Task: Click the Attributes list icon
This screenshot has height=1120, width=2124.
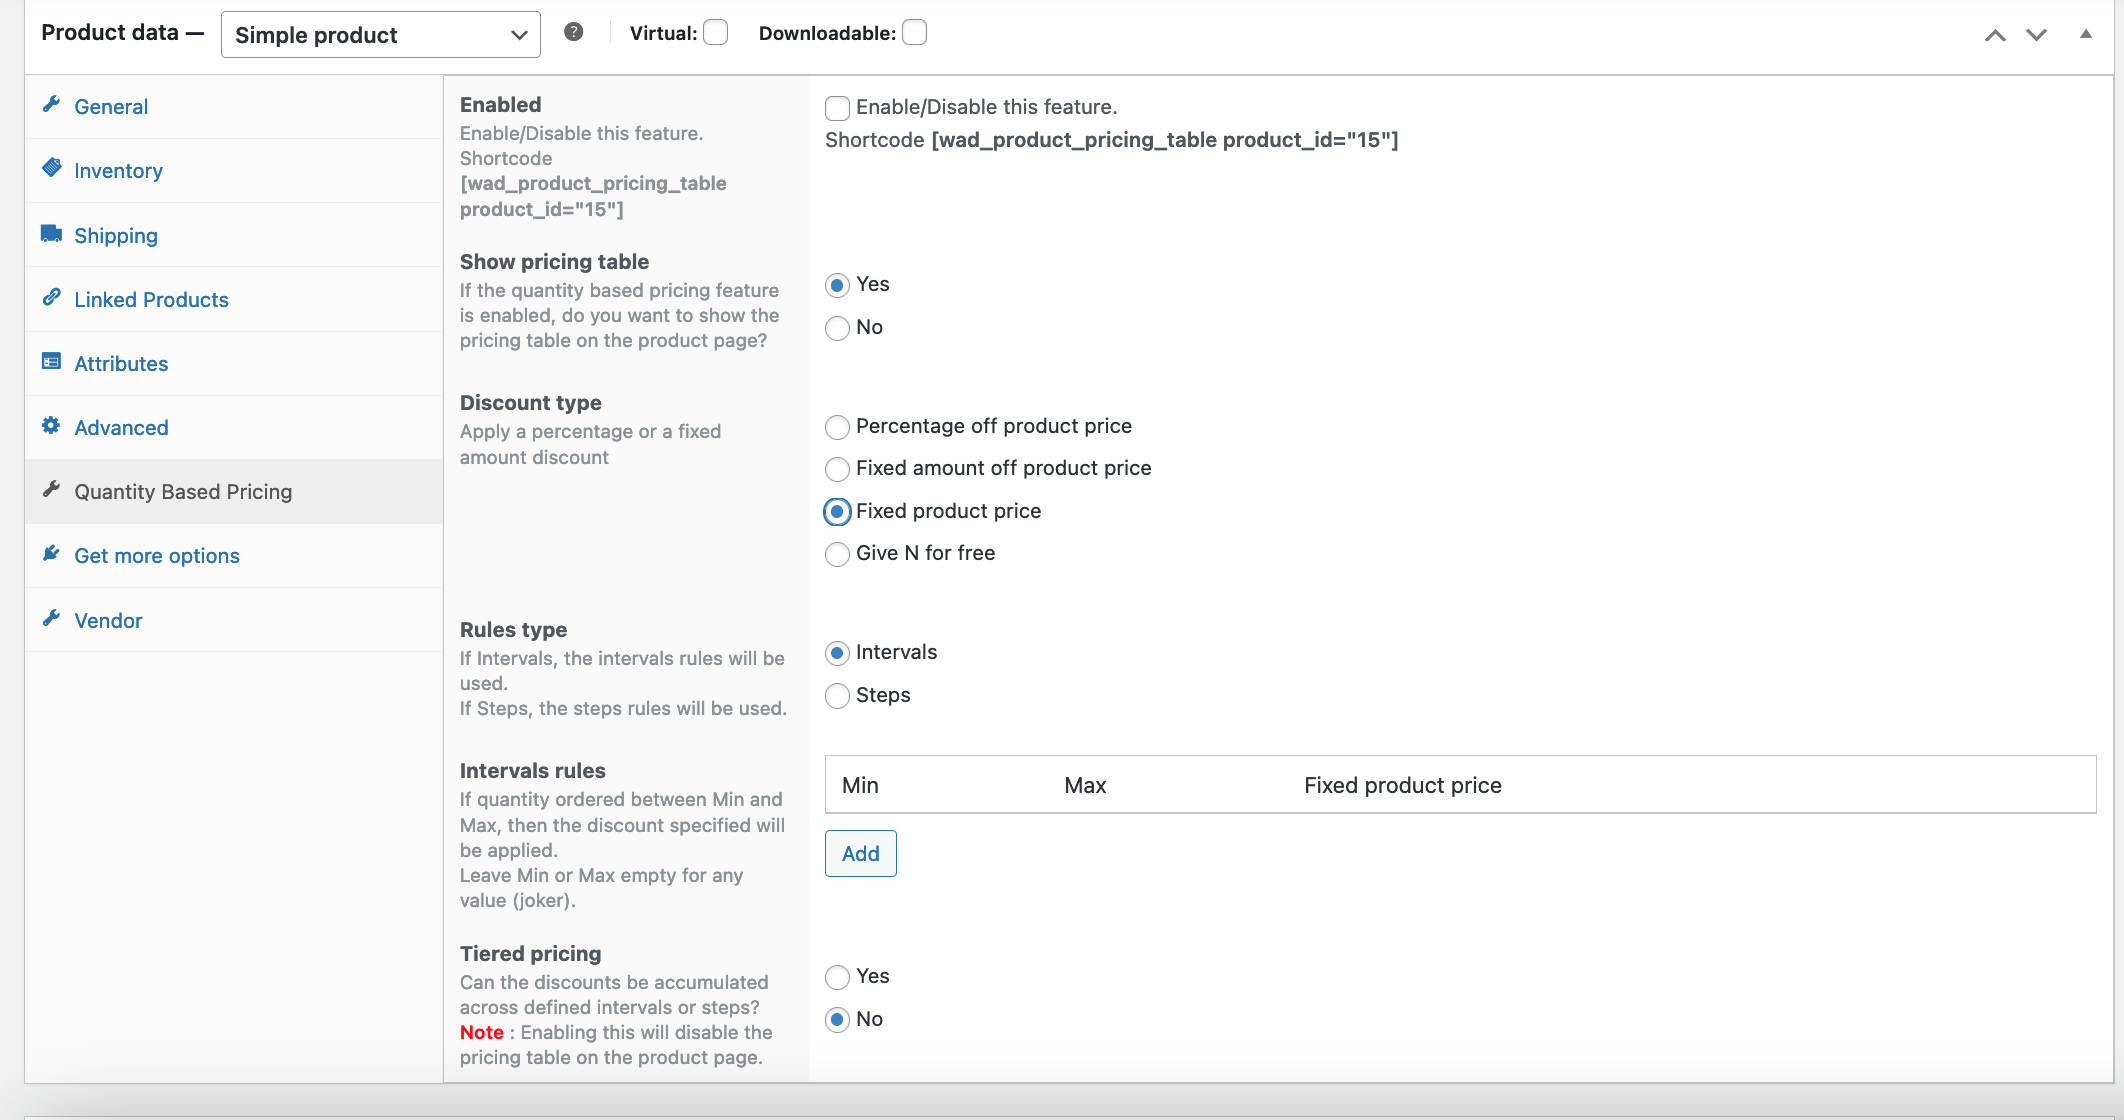Action: [52, 362]
